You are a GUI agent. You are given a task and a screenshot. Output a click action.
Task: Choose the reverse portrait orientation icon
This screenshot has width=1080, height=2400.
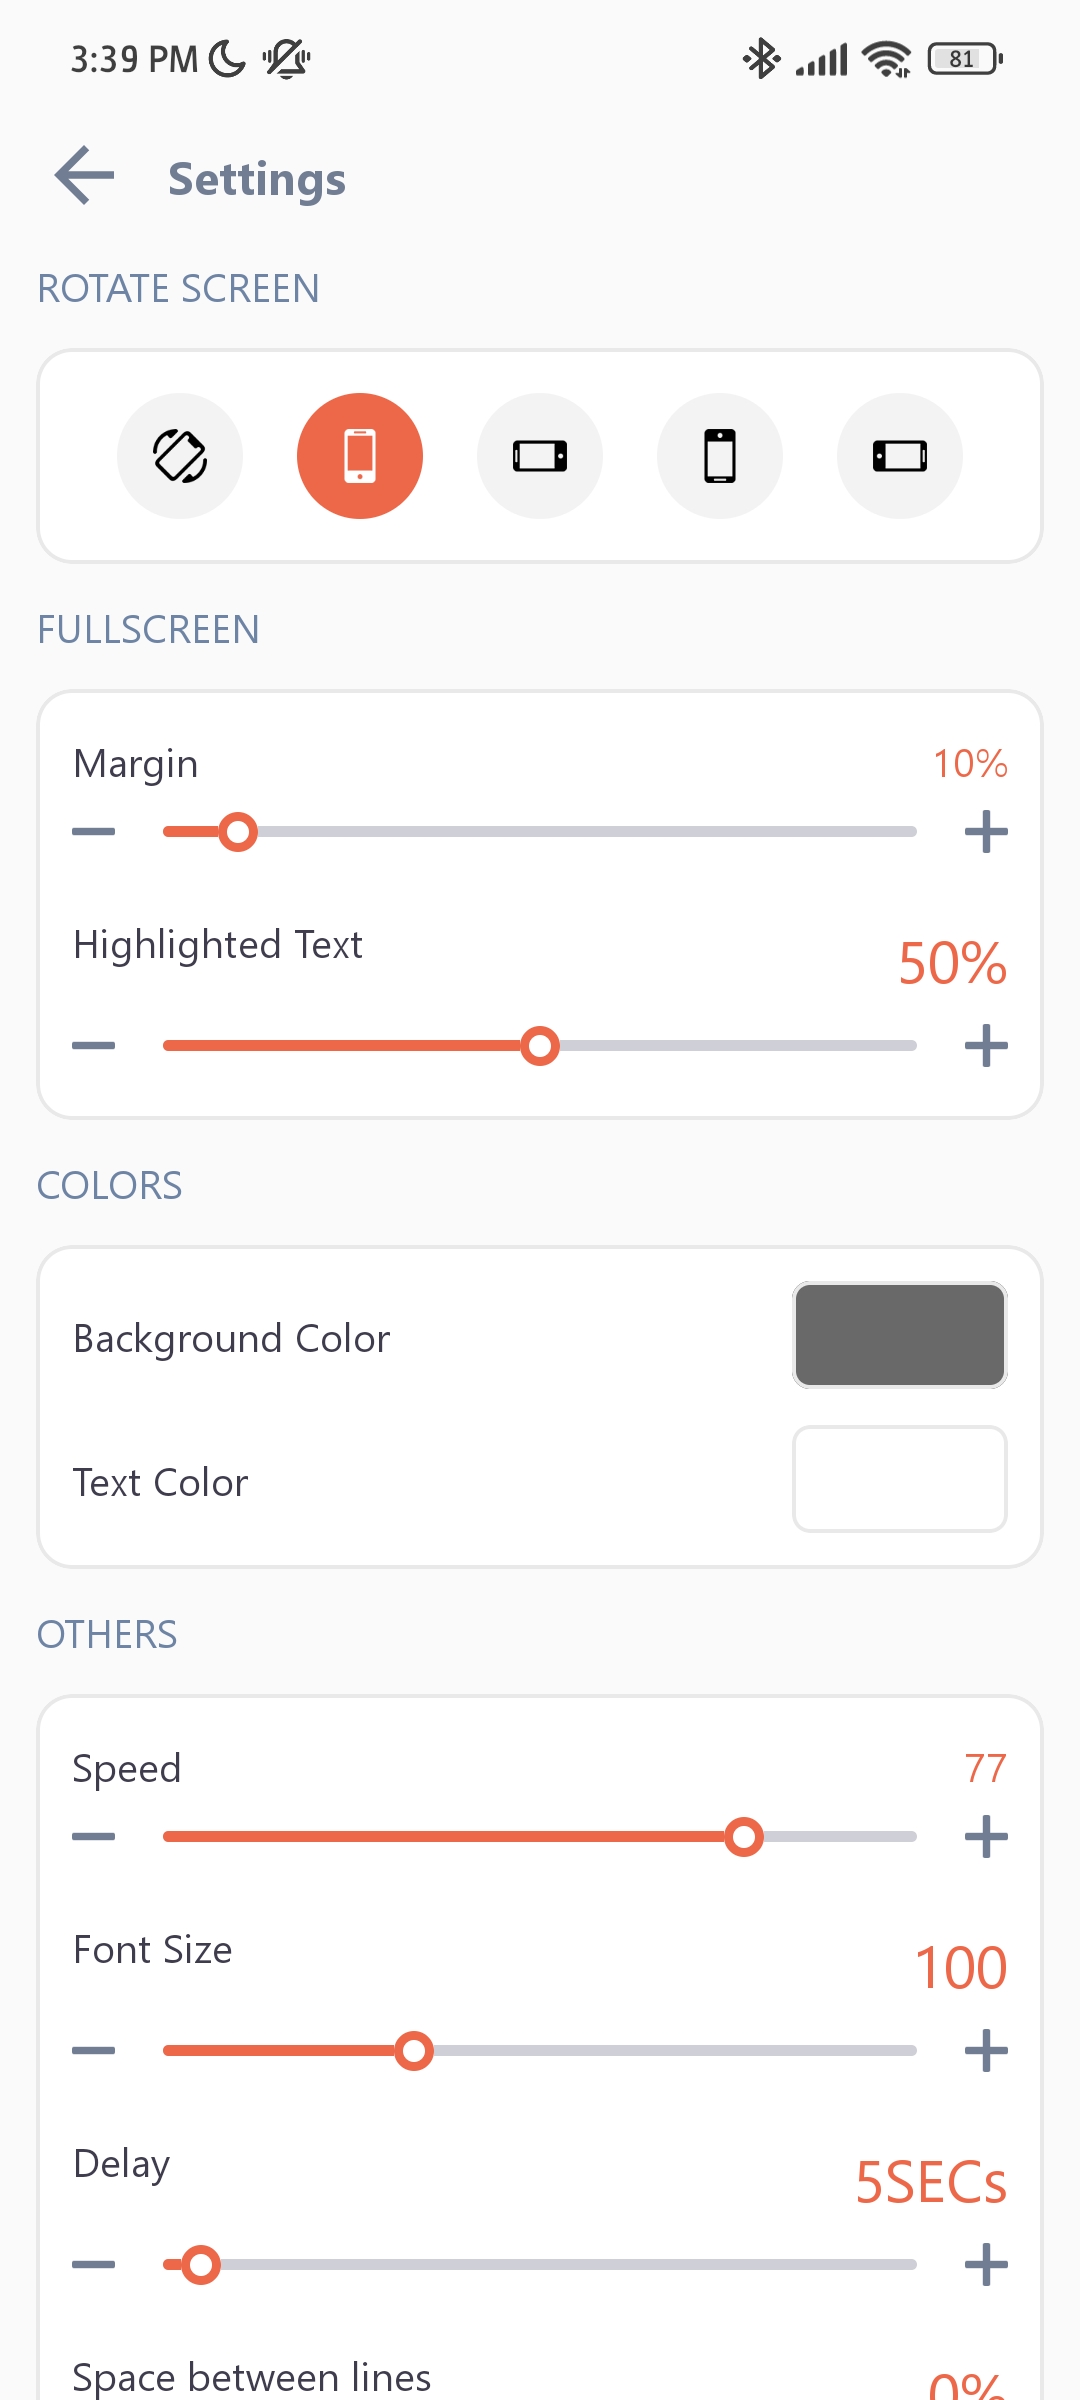720,456
